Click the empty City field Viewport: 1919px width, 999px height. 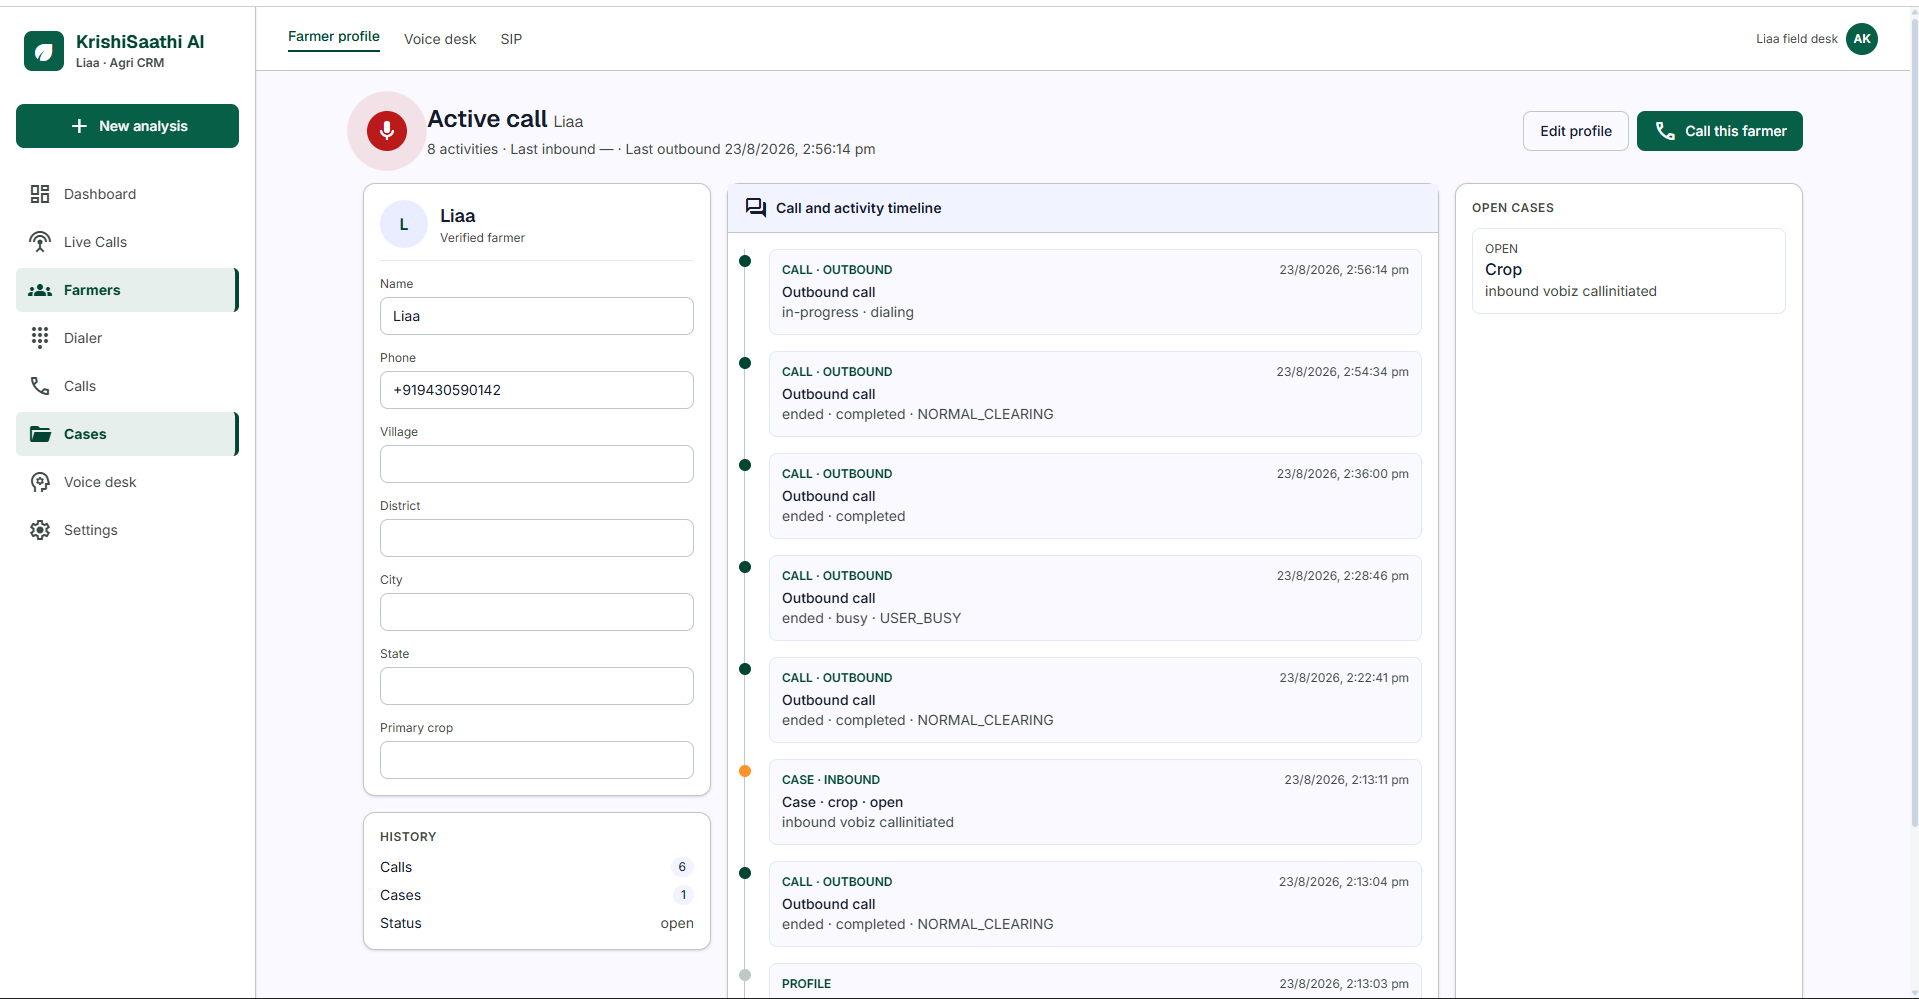point(537,612)
